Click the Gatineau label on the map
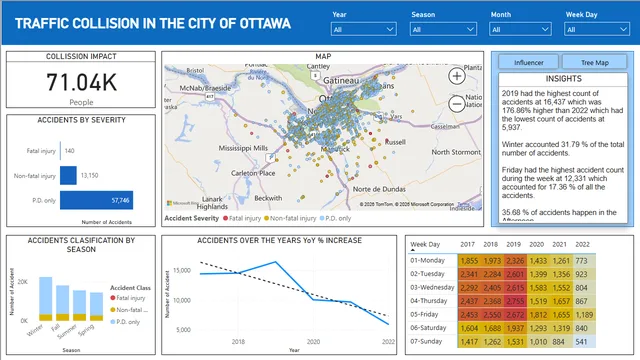The width and height of the screenshot is (640, 360). [341, 80]
